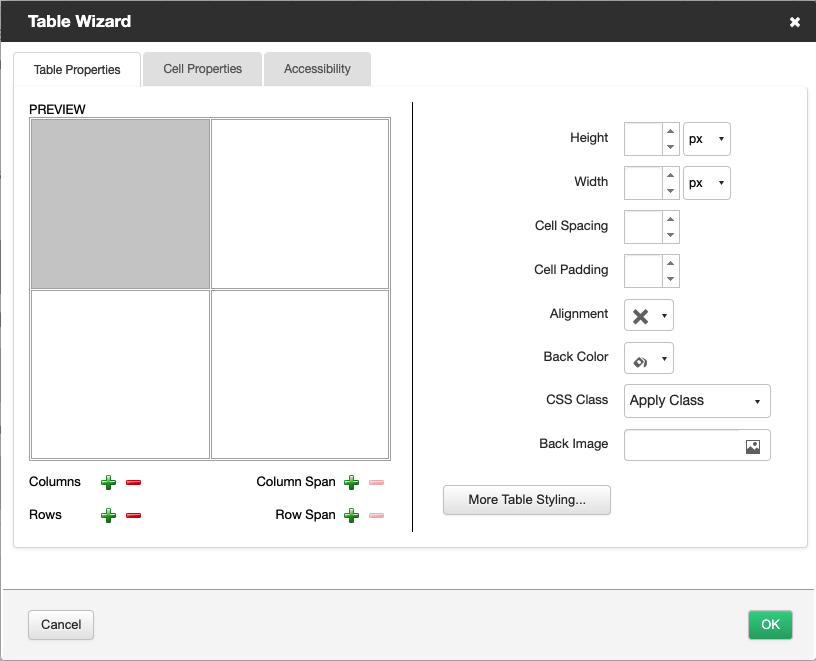Decrease Row Span with the minus icon
The height and width of the screenshot is (661, 816).
click(377, 515)
